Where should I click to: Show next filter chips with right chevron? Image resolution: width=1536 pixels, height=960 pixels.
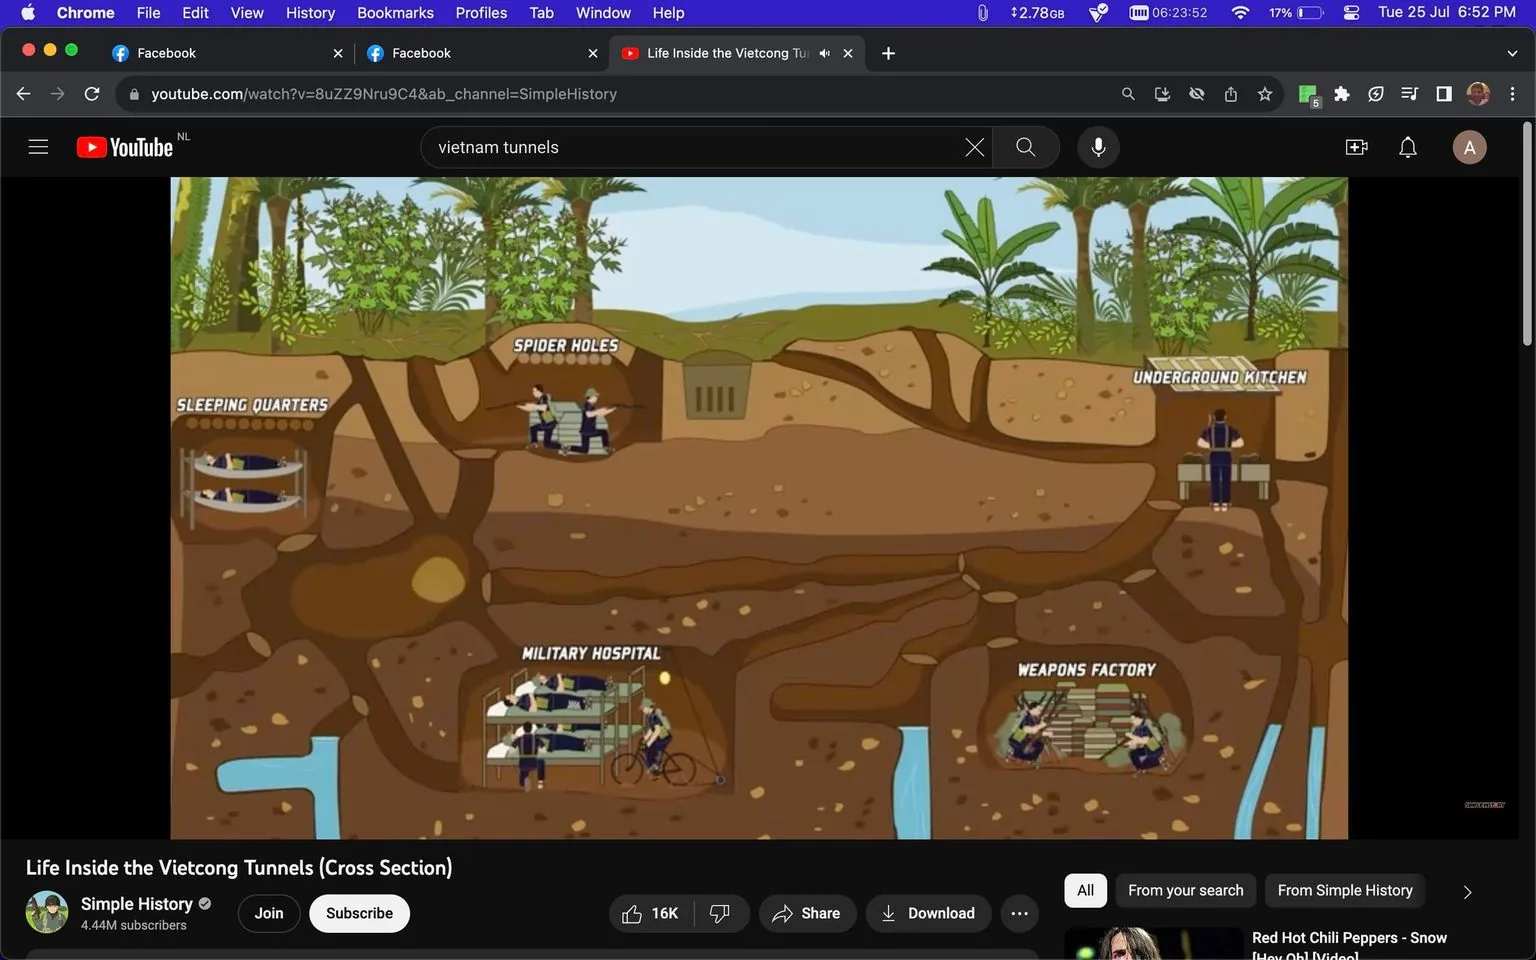[x=1467, y=891]
